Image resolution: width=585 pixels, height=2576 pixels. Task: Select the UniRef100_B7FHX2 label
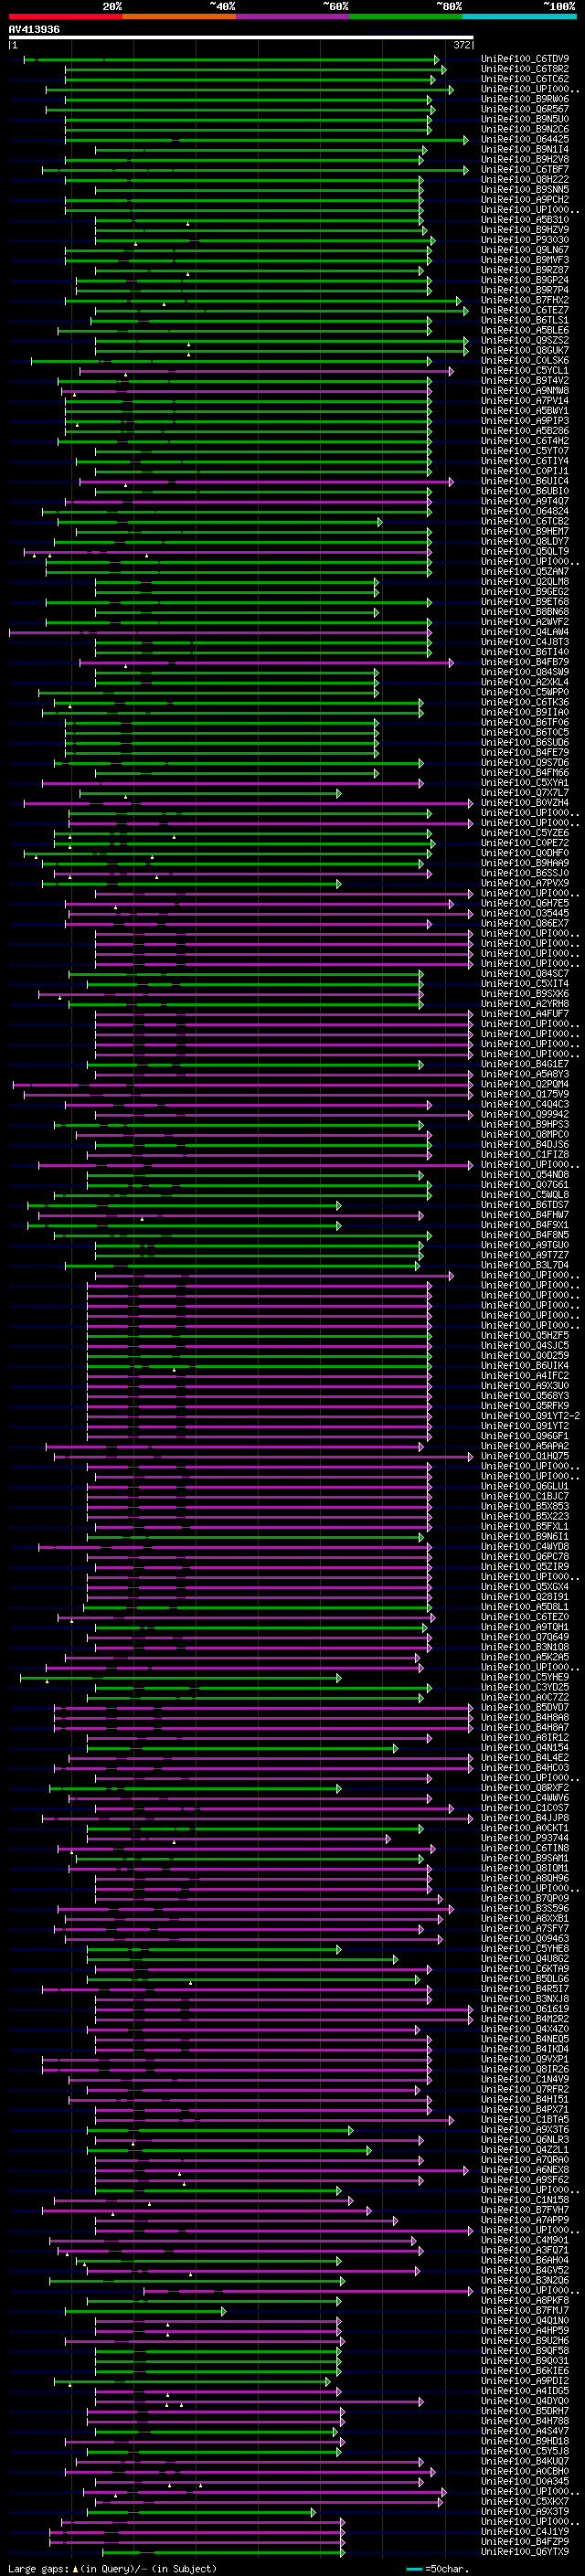[x=524, y=300]
